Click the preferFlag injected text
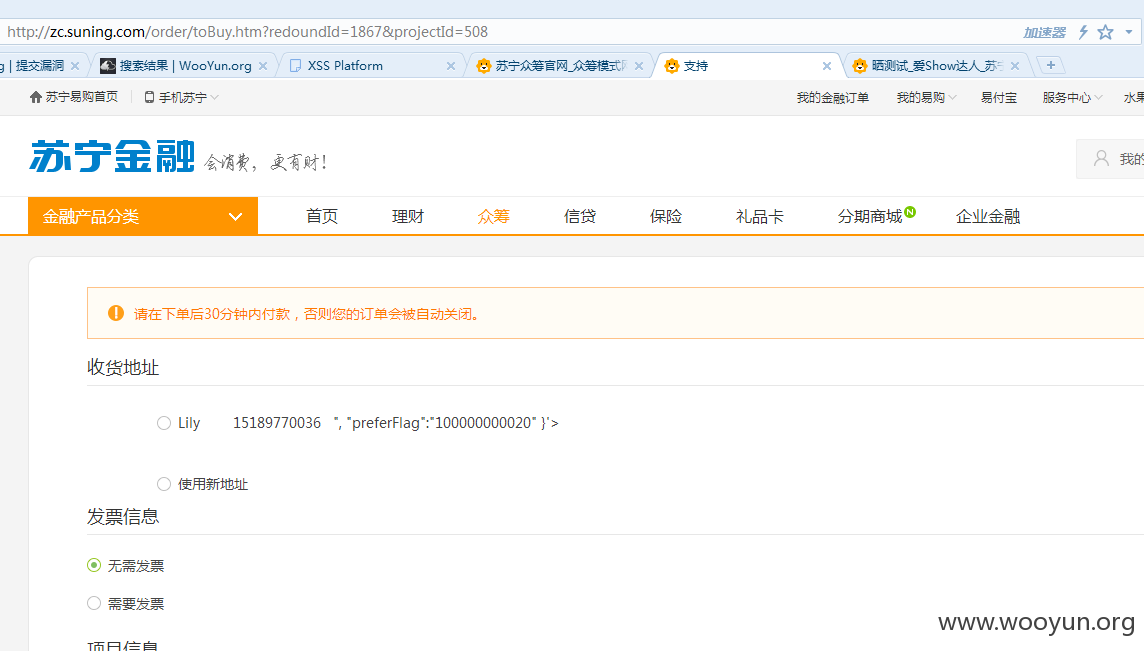This screenshot has width=1144, height=651. 446,423
